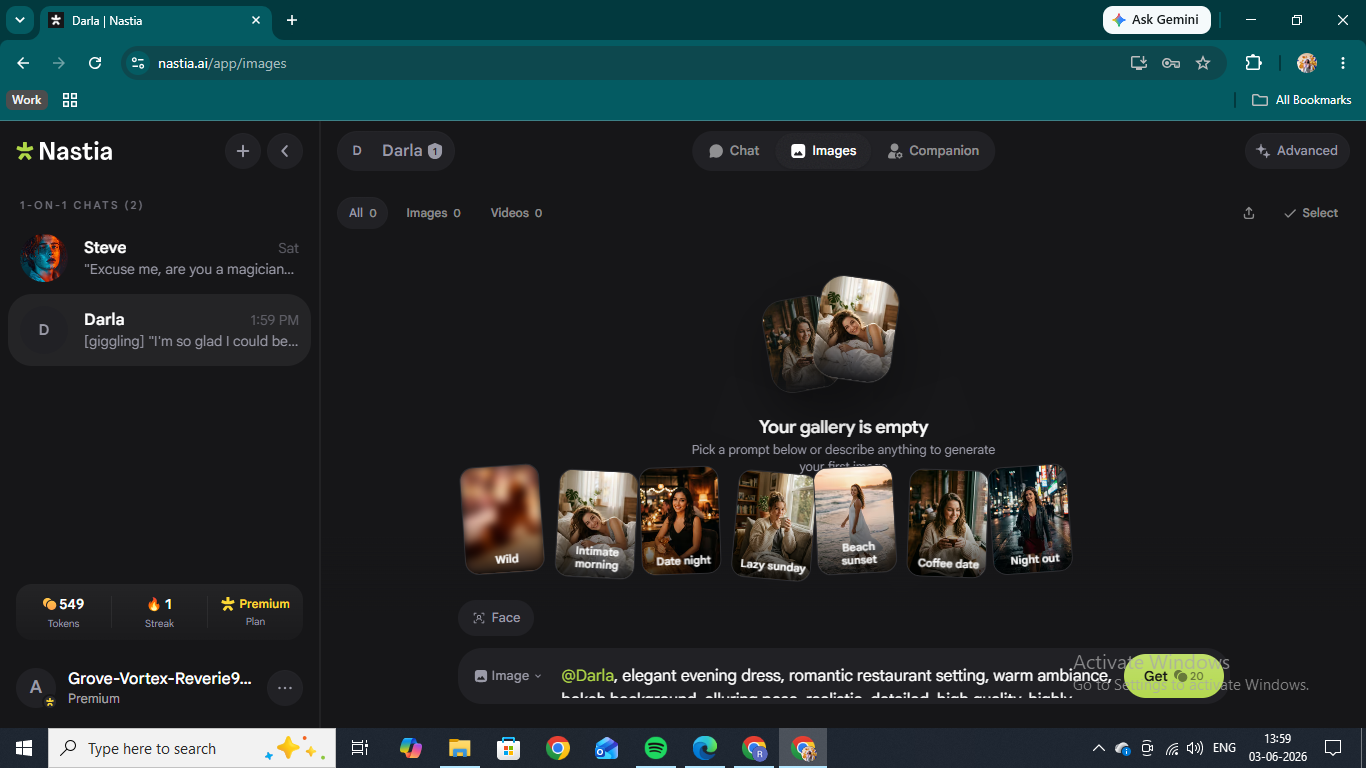
Task: Bookmark this page with star icon
Action: 1203,63
